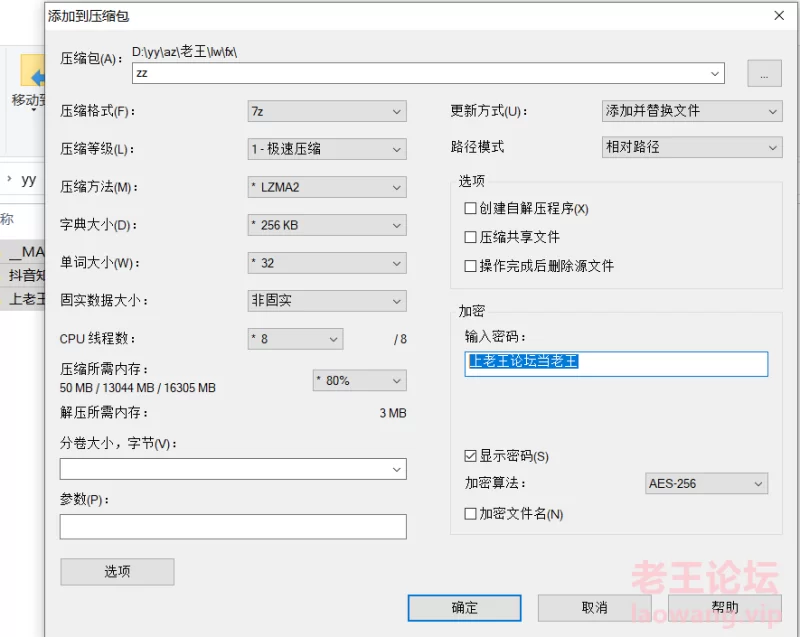Open the archive name history dropdown

(715, 73)
